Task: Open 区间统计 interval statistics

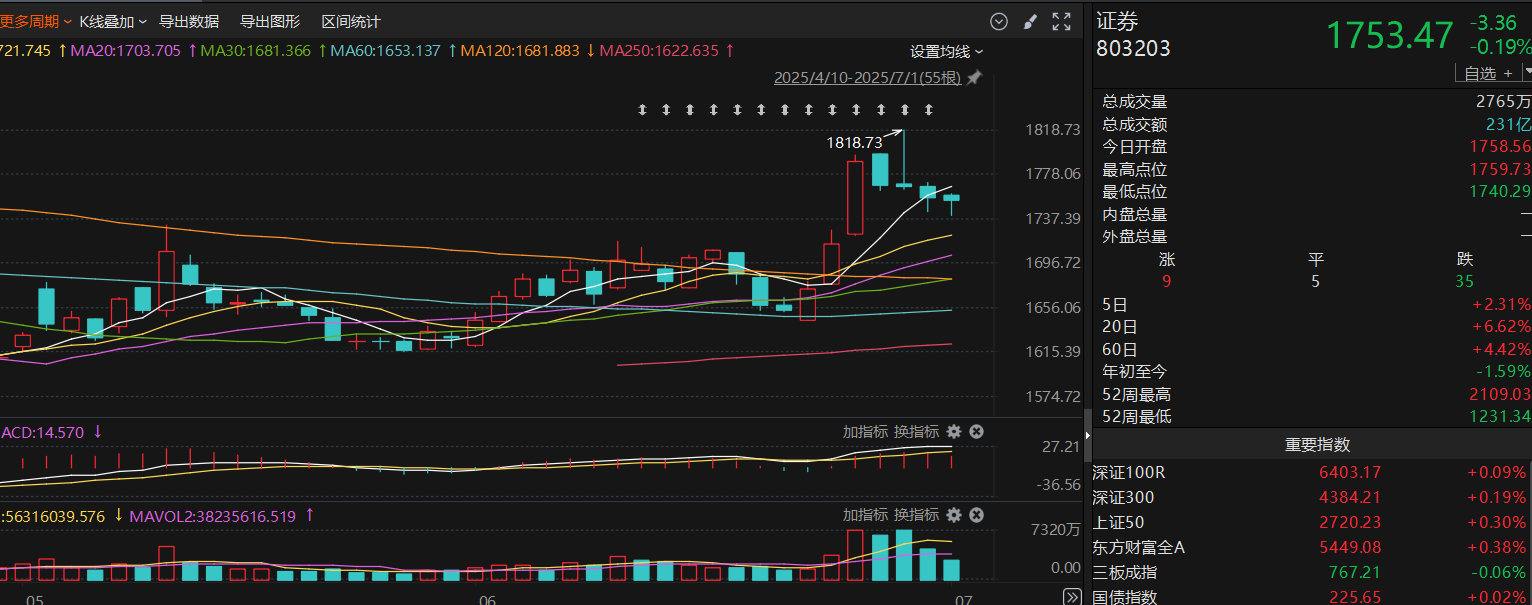Action: click(x=351, y=21)
